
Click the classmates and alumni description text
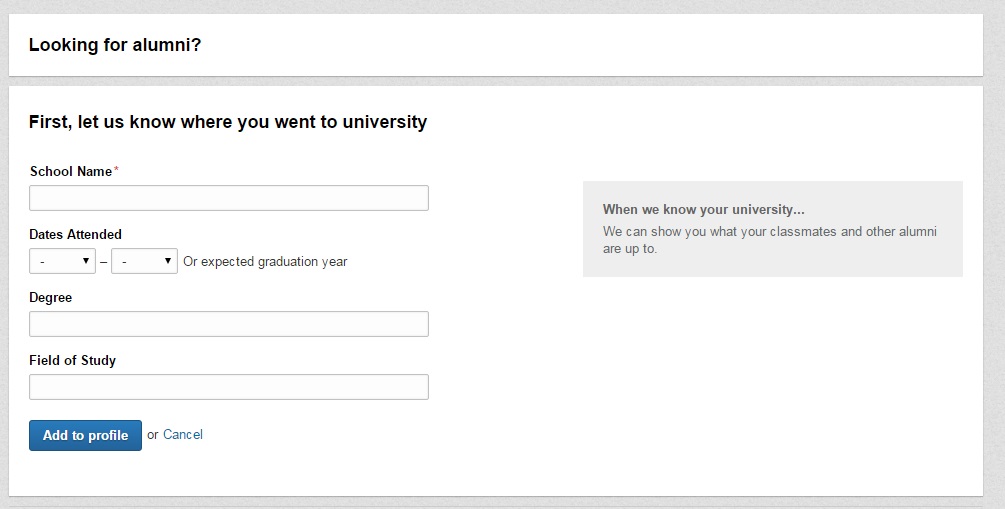[769, 240]
